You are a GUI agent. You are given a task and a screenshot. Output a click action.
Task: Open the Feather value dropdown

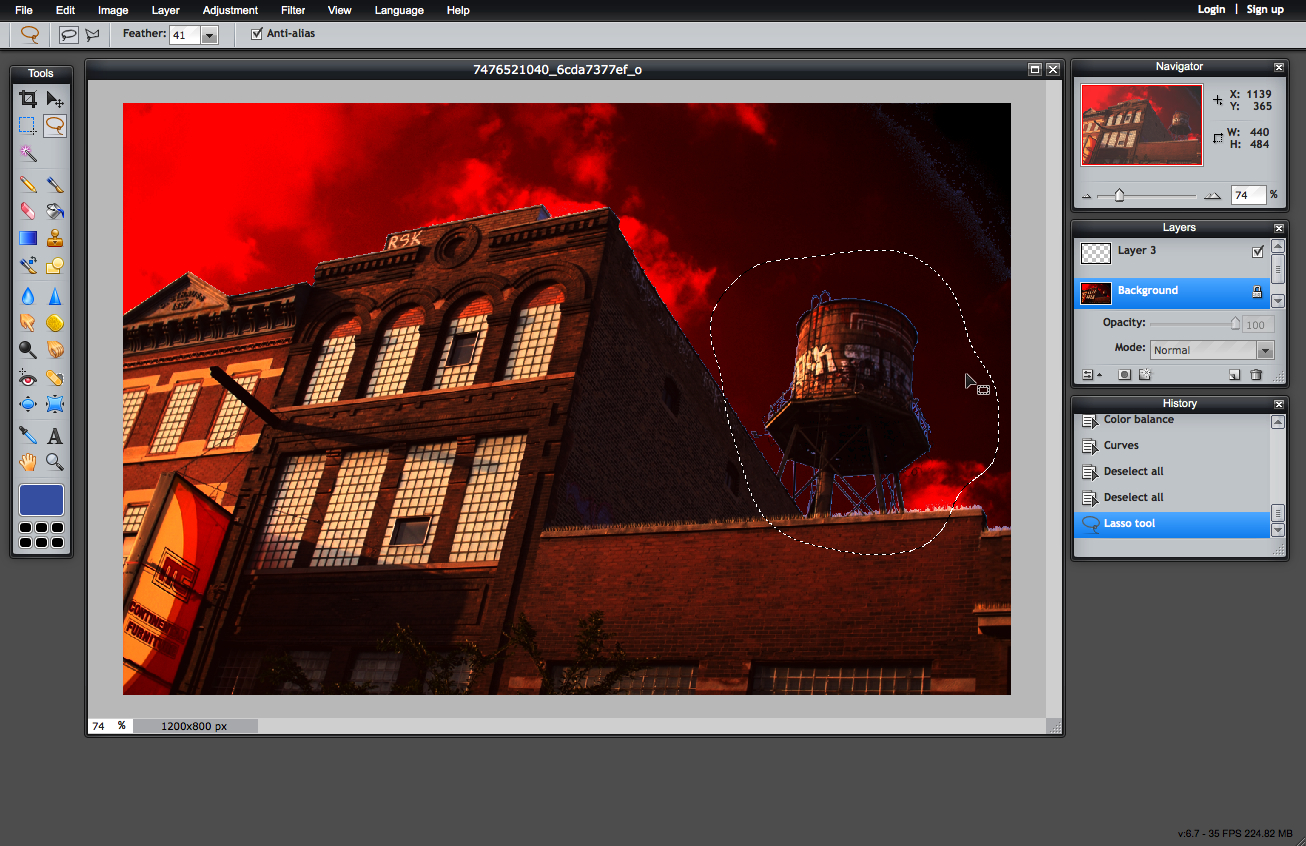(209, 35)
